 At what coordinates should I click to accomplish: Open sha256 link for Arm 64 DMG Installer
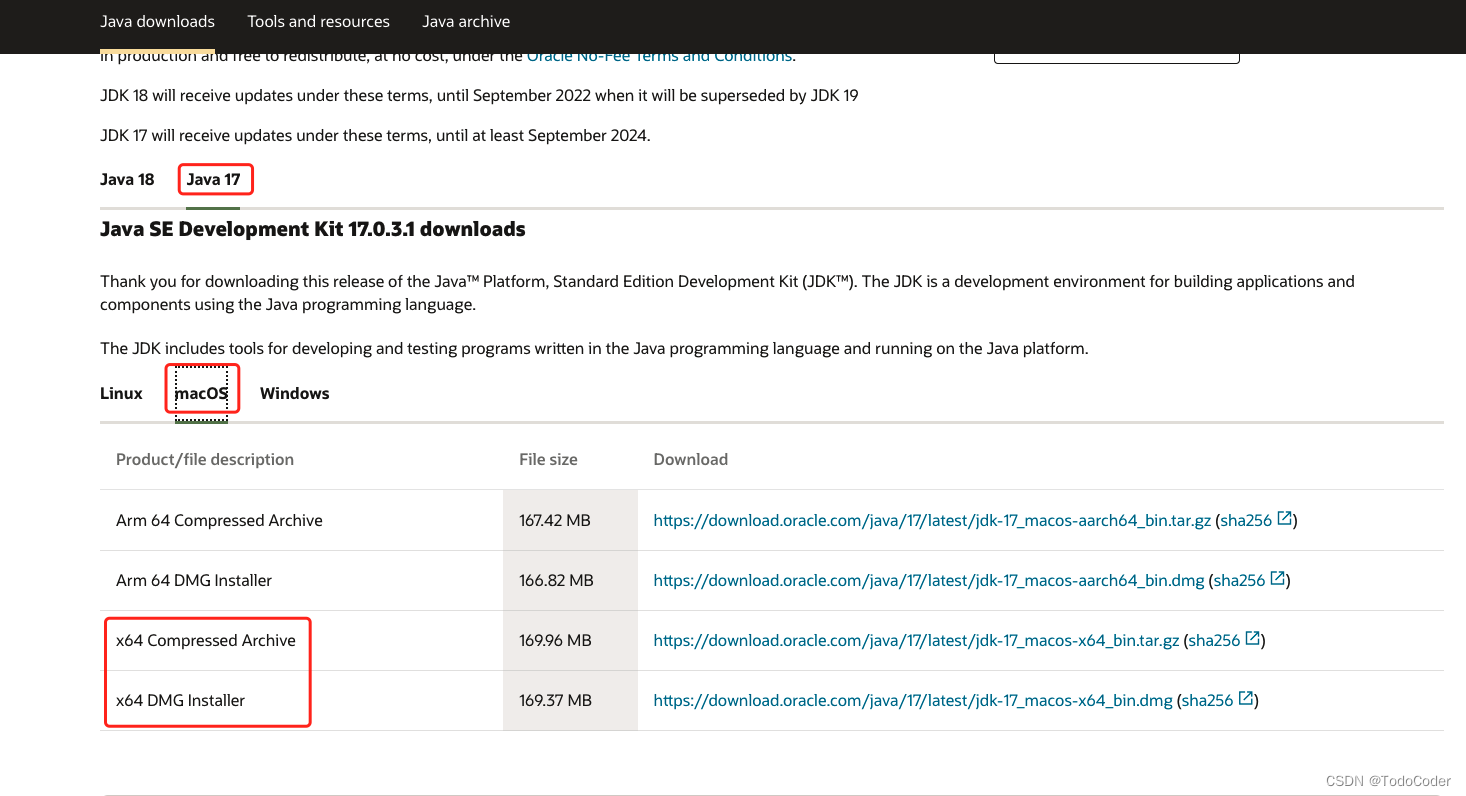click(x=1240, y=581)
